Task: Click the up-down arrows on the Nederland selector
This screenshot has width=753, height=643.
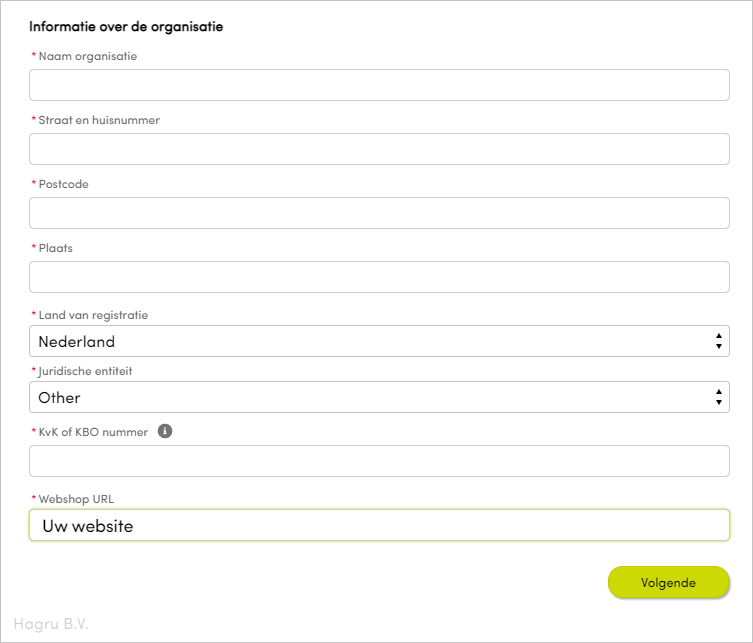Action: pyautogui.click(x=718, y=341)
